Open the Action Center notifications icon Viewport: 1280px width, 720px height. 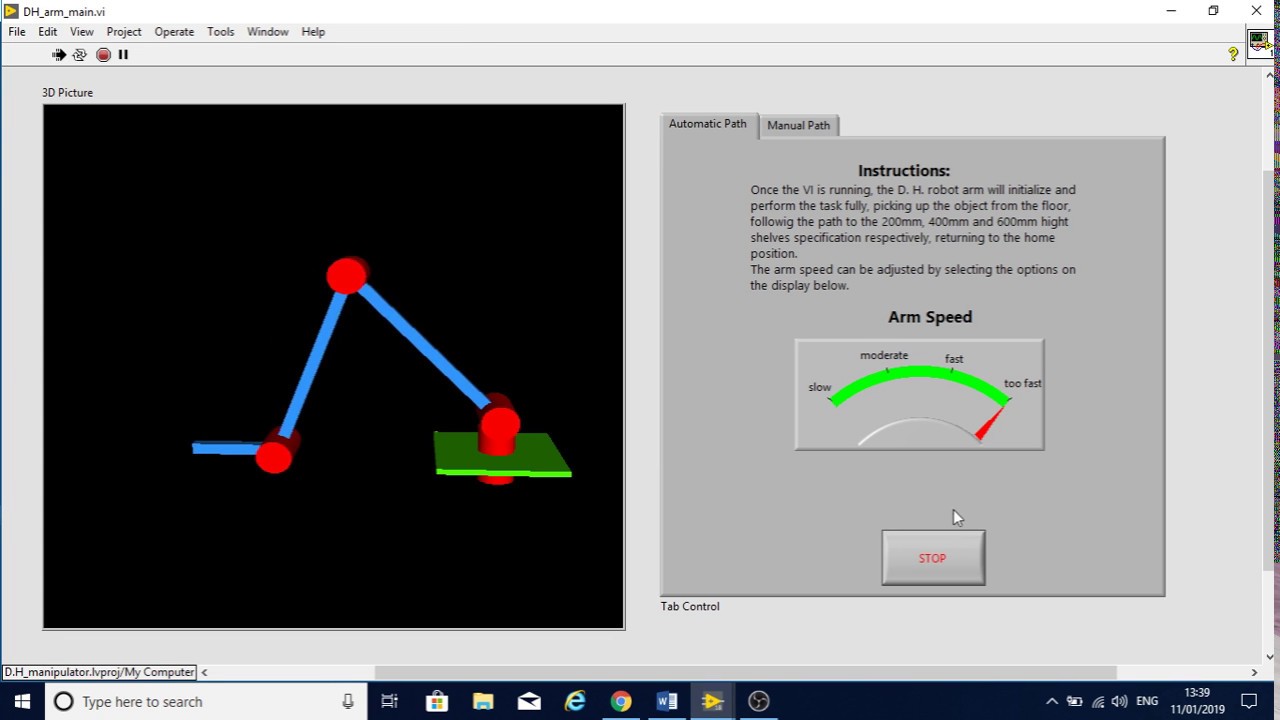click(x=1249, y=702)
